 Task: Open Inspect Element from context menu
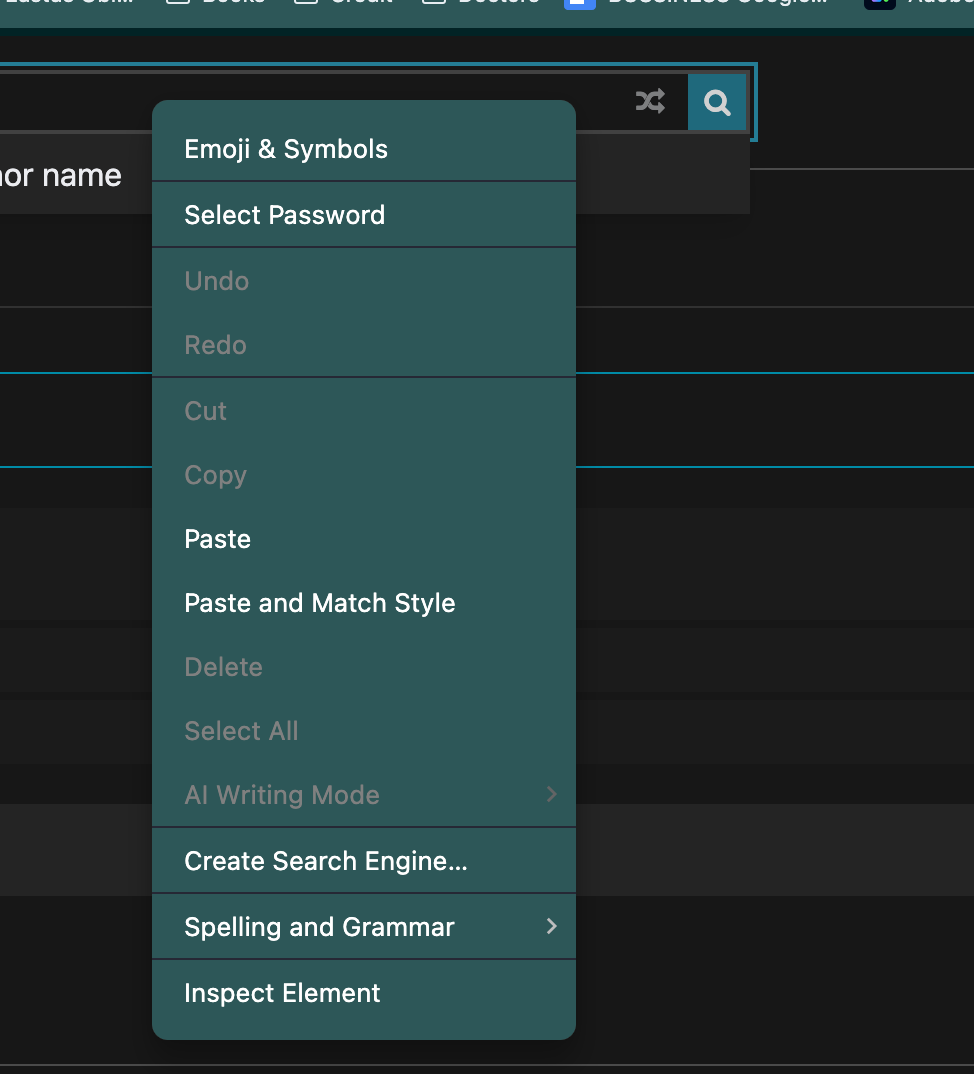click(282, 993)
